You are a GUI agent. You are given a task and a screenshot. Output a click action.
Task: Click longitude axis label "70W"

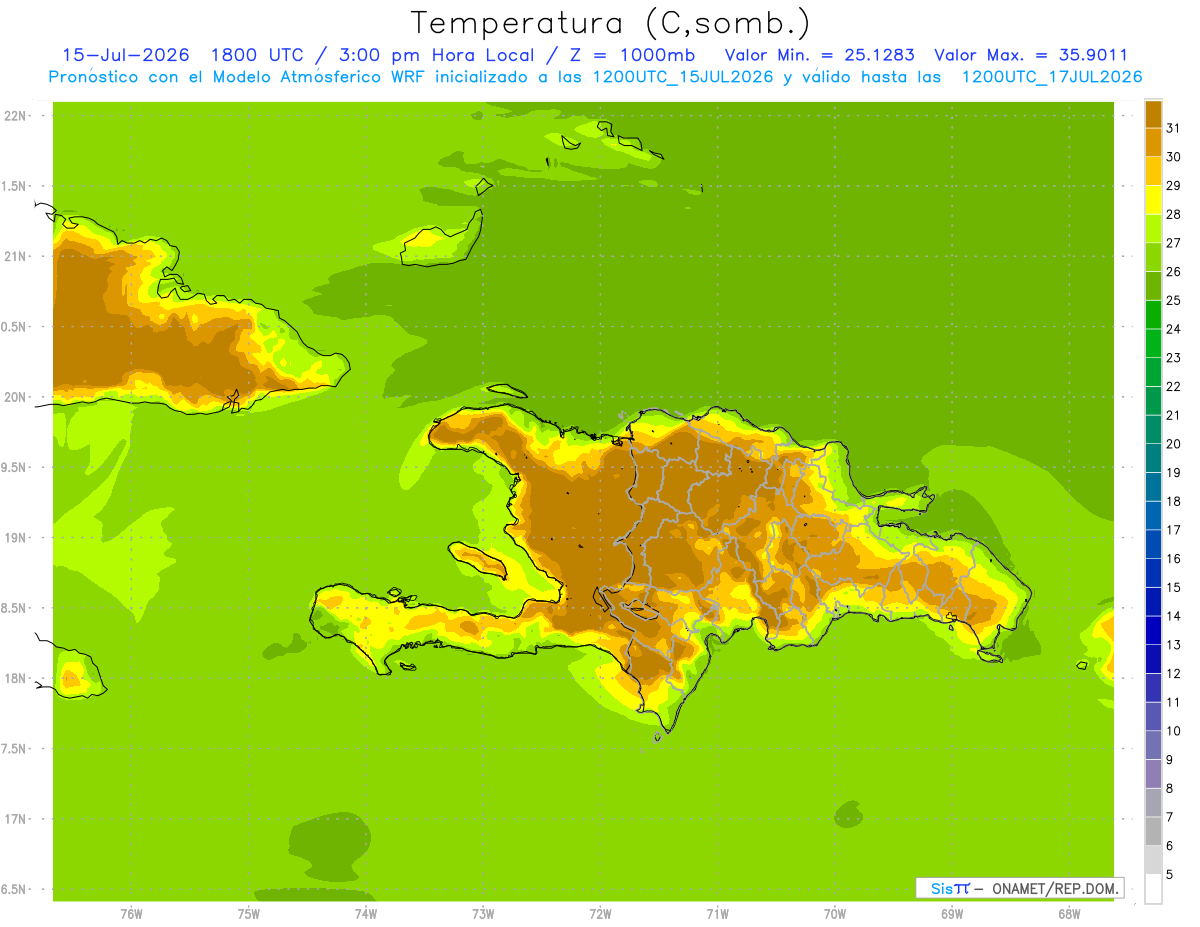point(835,914)
